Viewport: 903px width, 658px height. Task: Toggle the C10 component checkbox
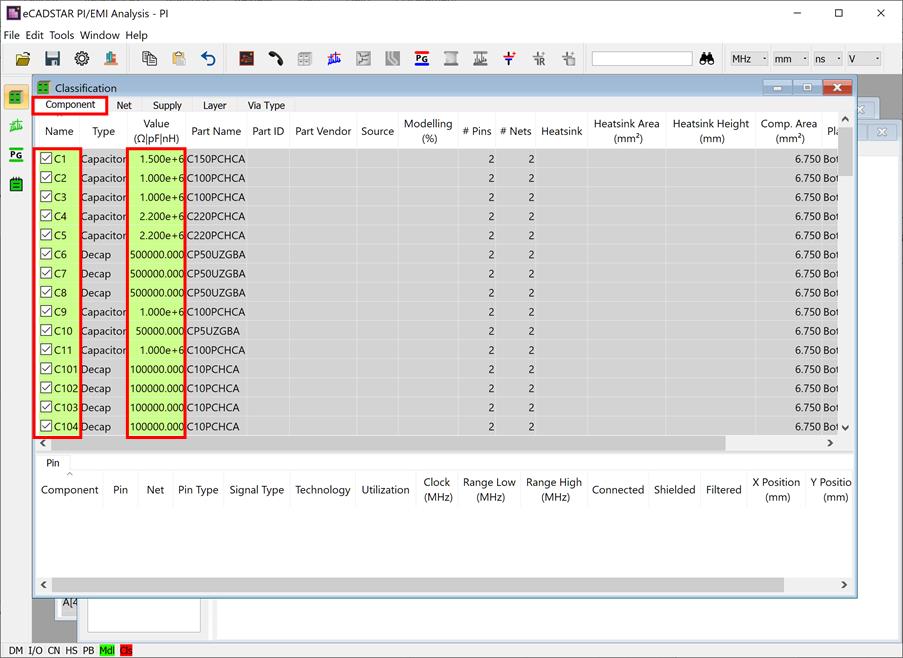click(46, 330)
